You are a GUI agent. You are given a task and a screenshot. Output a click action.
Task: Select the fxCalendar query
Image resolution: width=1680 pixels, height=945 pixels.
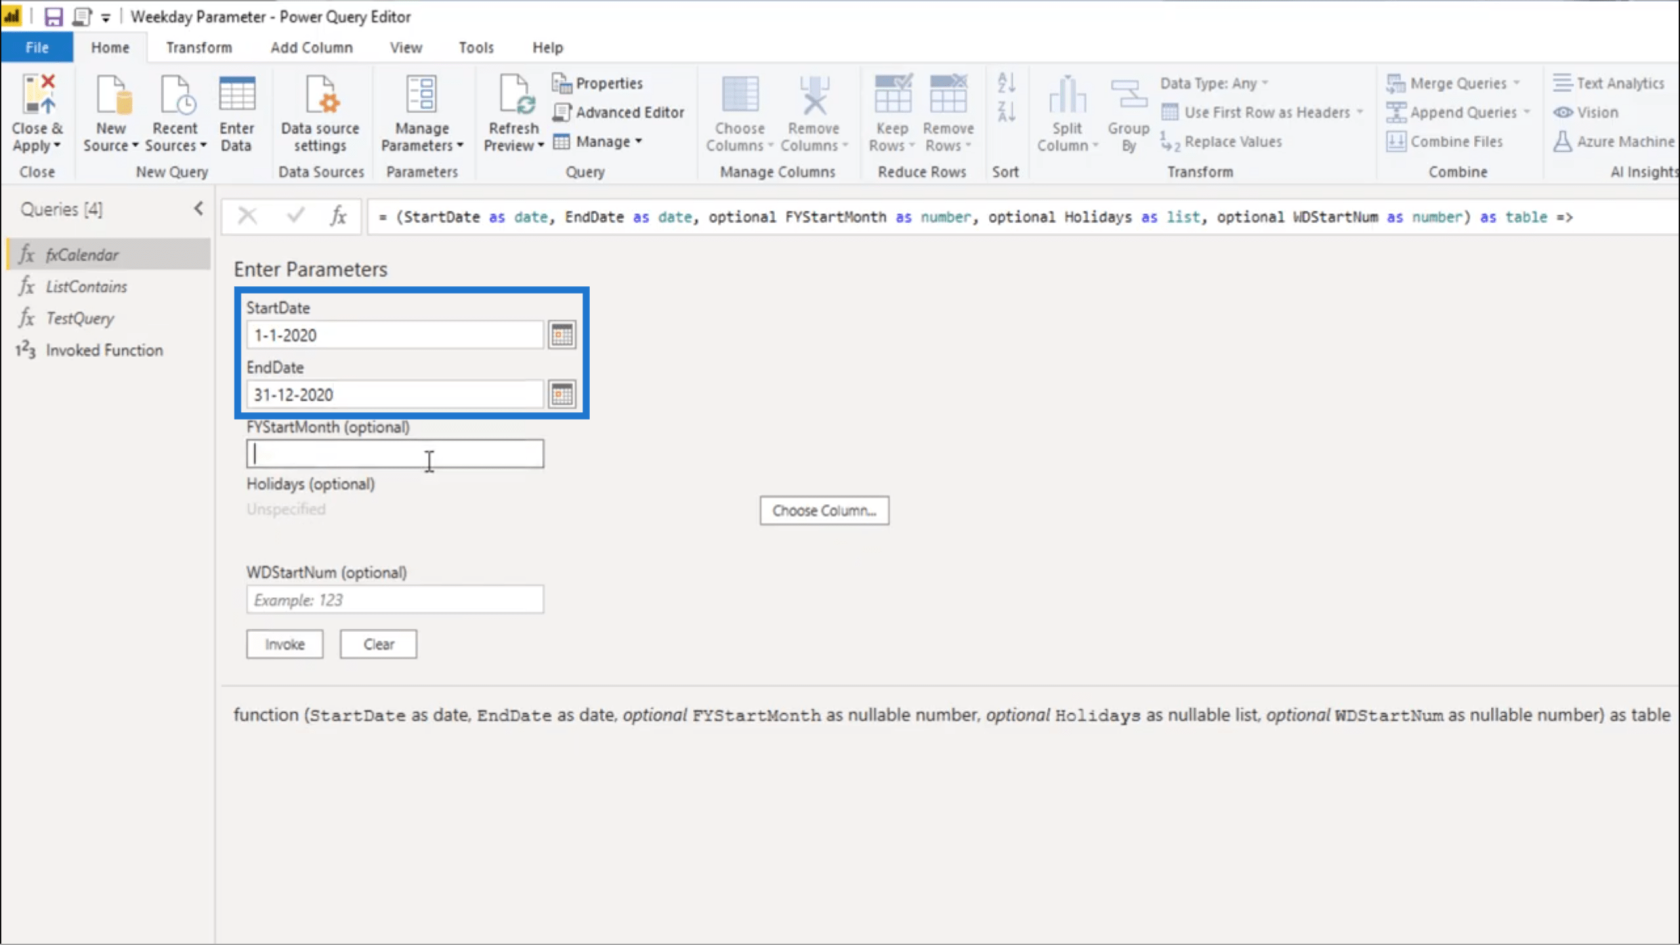click(108, 255)
